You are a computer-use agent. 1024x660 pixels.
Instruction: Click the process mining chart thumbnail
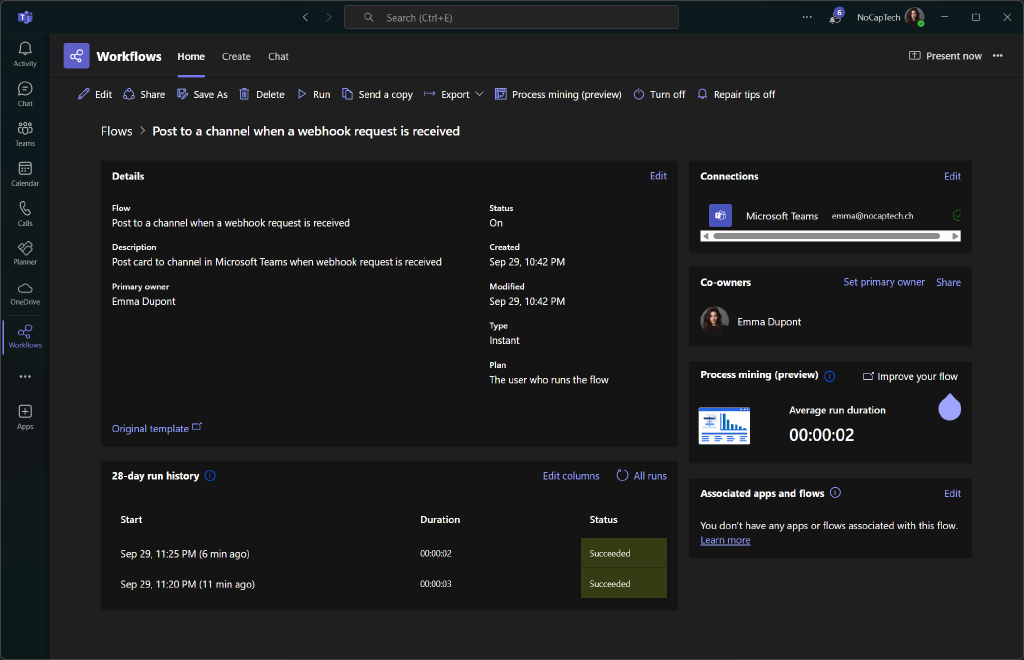click(724, 425)
